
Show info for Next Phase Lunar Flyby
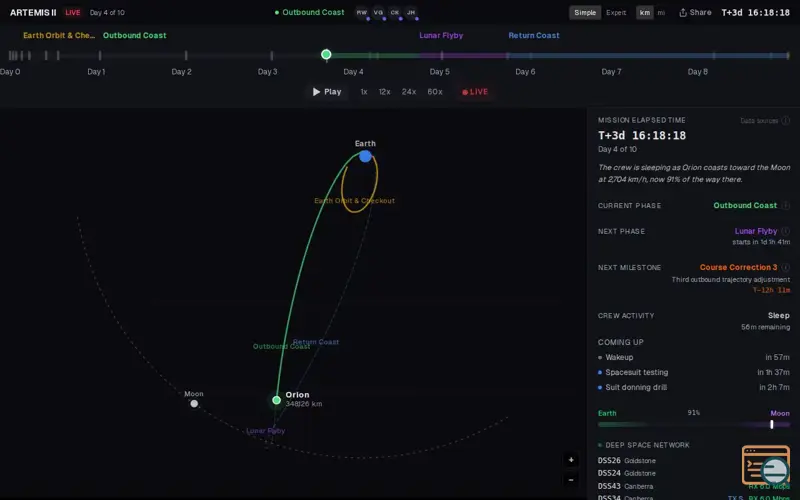click(786, 231)
